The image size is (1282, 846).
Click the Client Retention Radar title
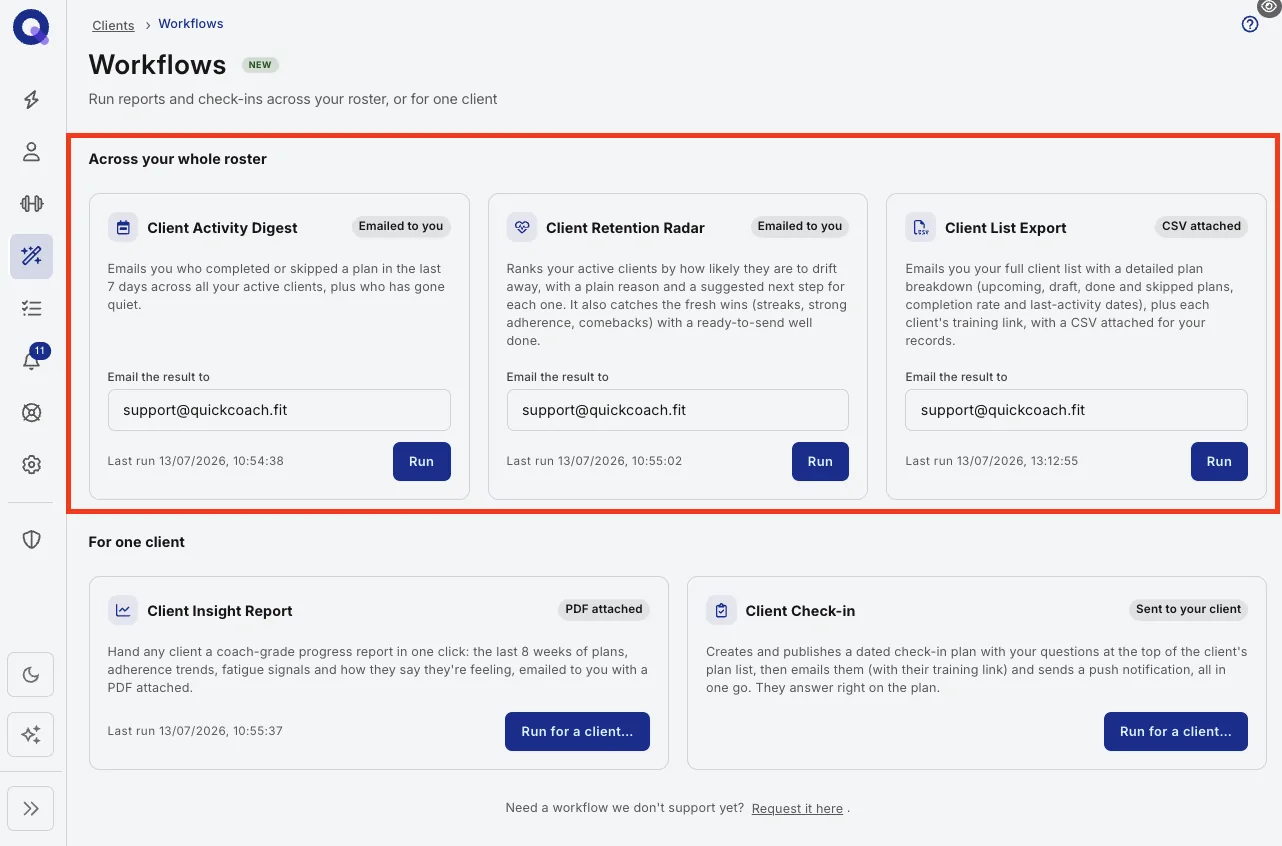[x=625, y=228]
